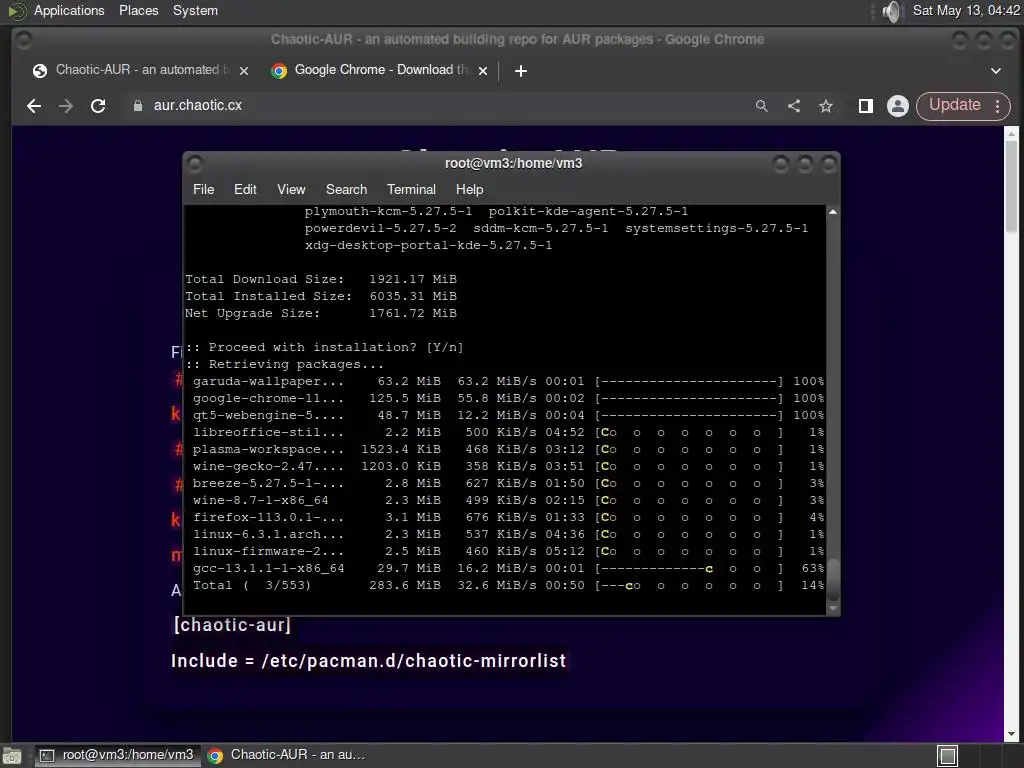This screenshot has height=768, width=1024.
Task: Click the Chrome window menu button at title left
Action: [x=24, y=40]
